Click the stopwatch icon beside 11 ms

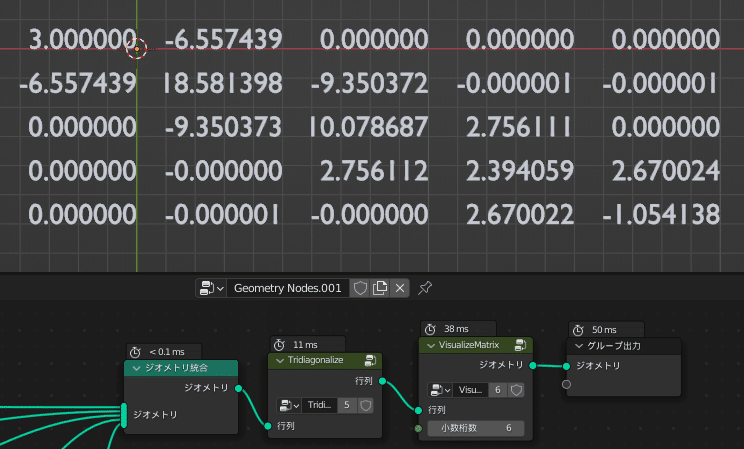click(279, 345)
